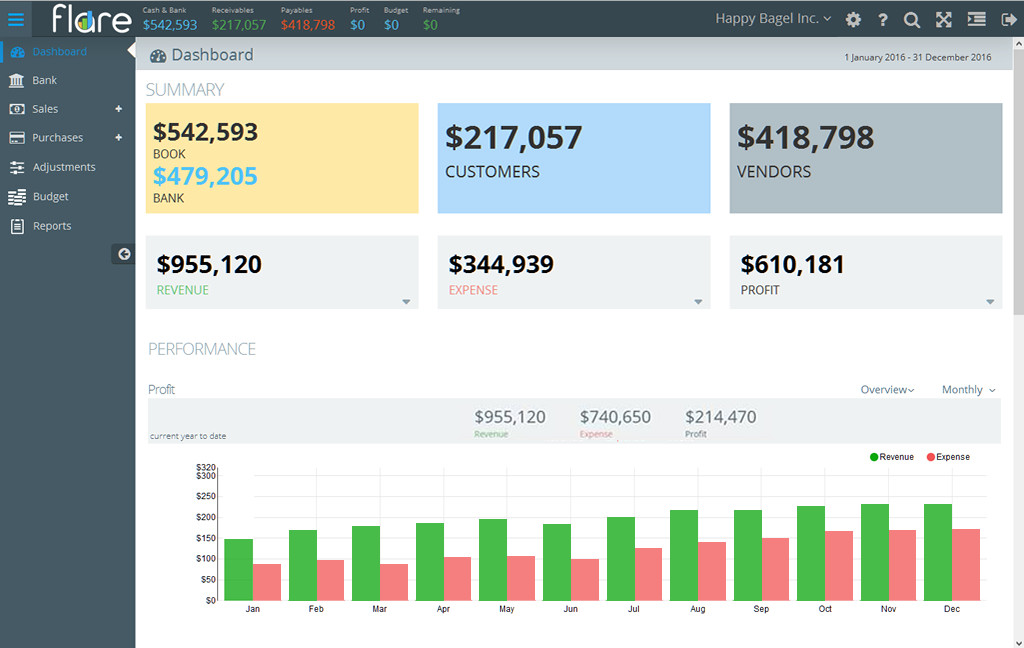Toggle fullscreen with the expand icon

[943, 20]
